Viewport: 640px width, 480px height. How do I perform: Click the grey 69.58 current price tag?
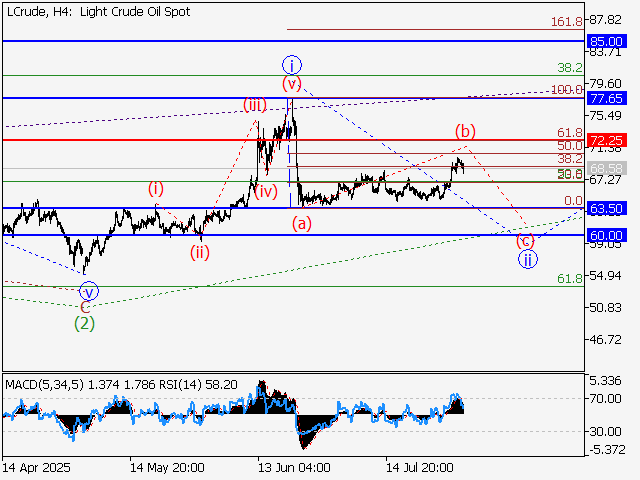(607, 168)
